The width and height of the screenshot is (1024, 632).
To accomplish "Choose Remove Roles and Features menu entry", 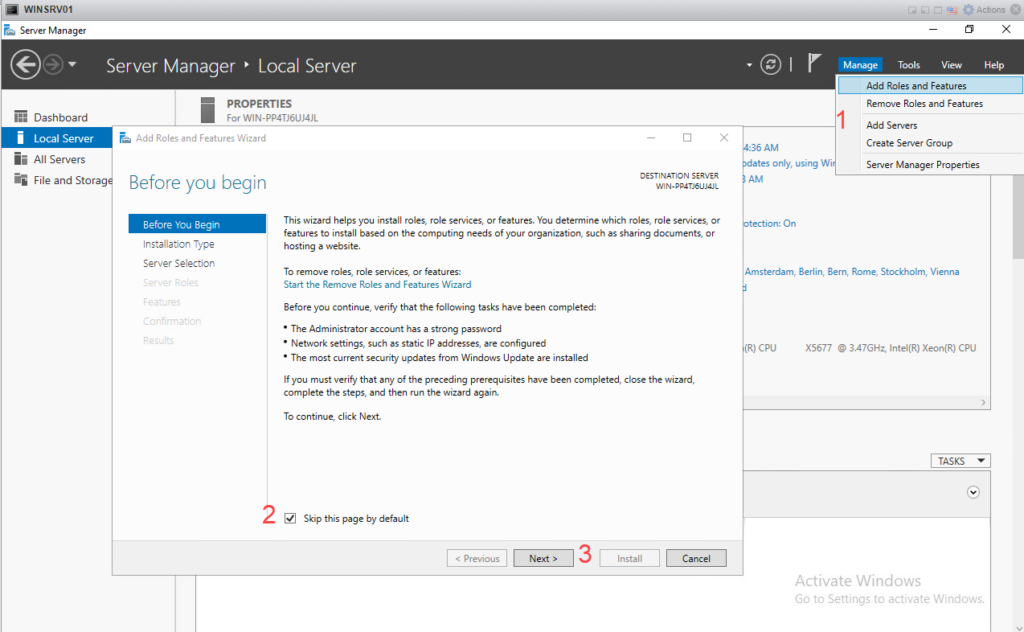I will click(930, 104).
